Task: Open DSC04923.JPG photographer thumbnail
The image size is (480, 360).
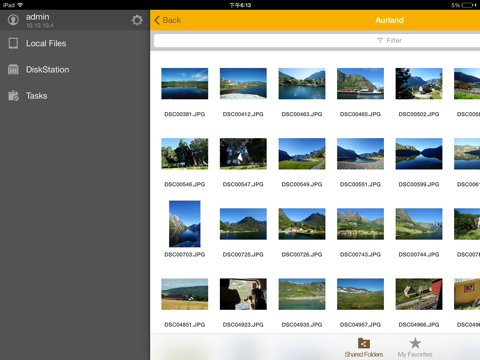Action: pyautogui.click(x=243, y=294)
